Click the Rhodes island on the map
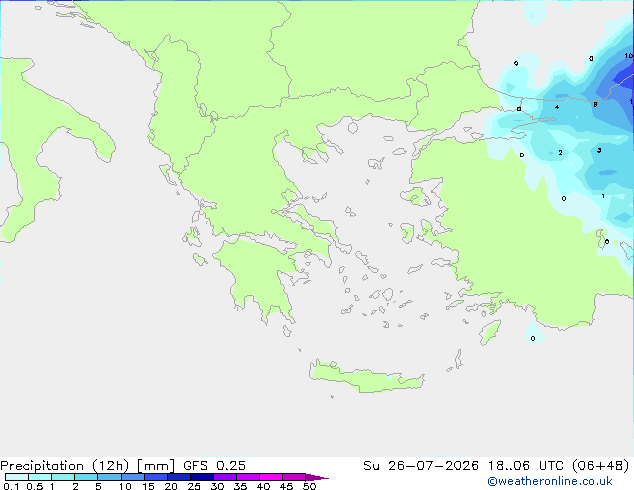The height and width of the screenshot is (490, 634). (490, 332)
